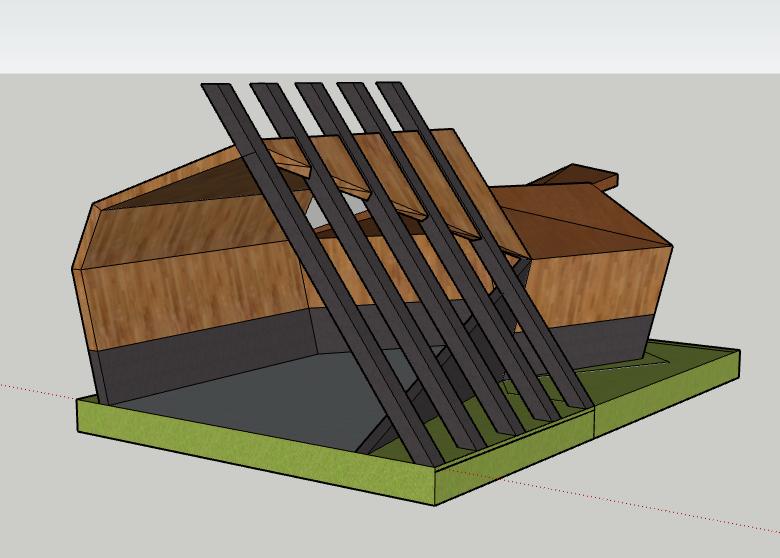The height and width of the screenshot is (558, 780).
Task: Select the small wooden flap atop right roof
Action: click(577, 176)
